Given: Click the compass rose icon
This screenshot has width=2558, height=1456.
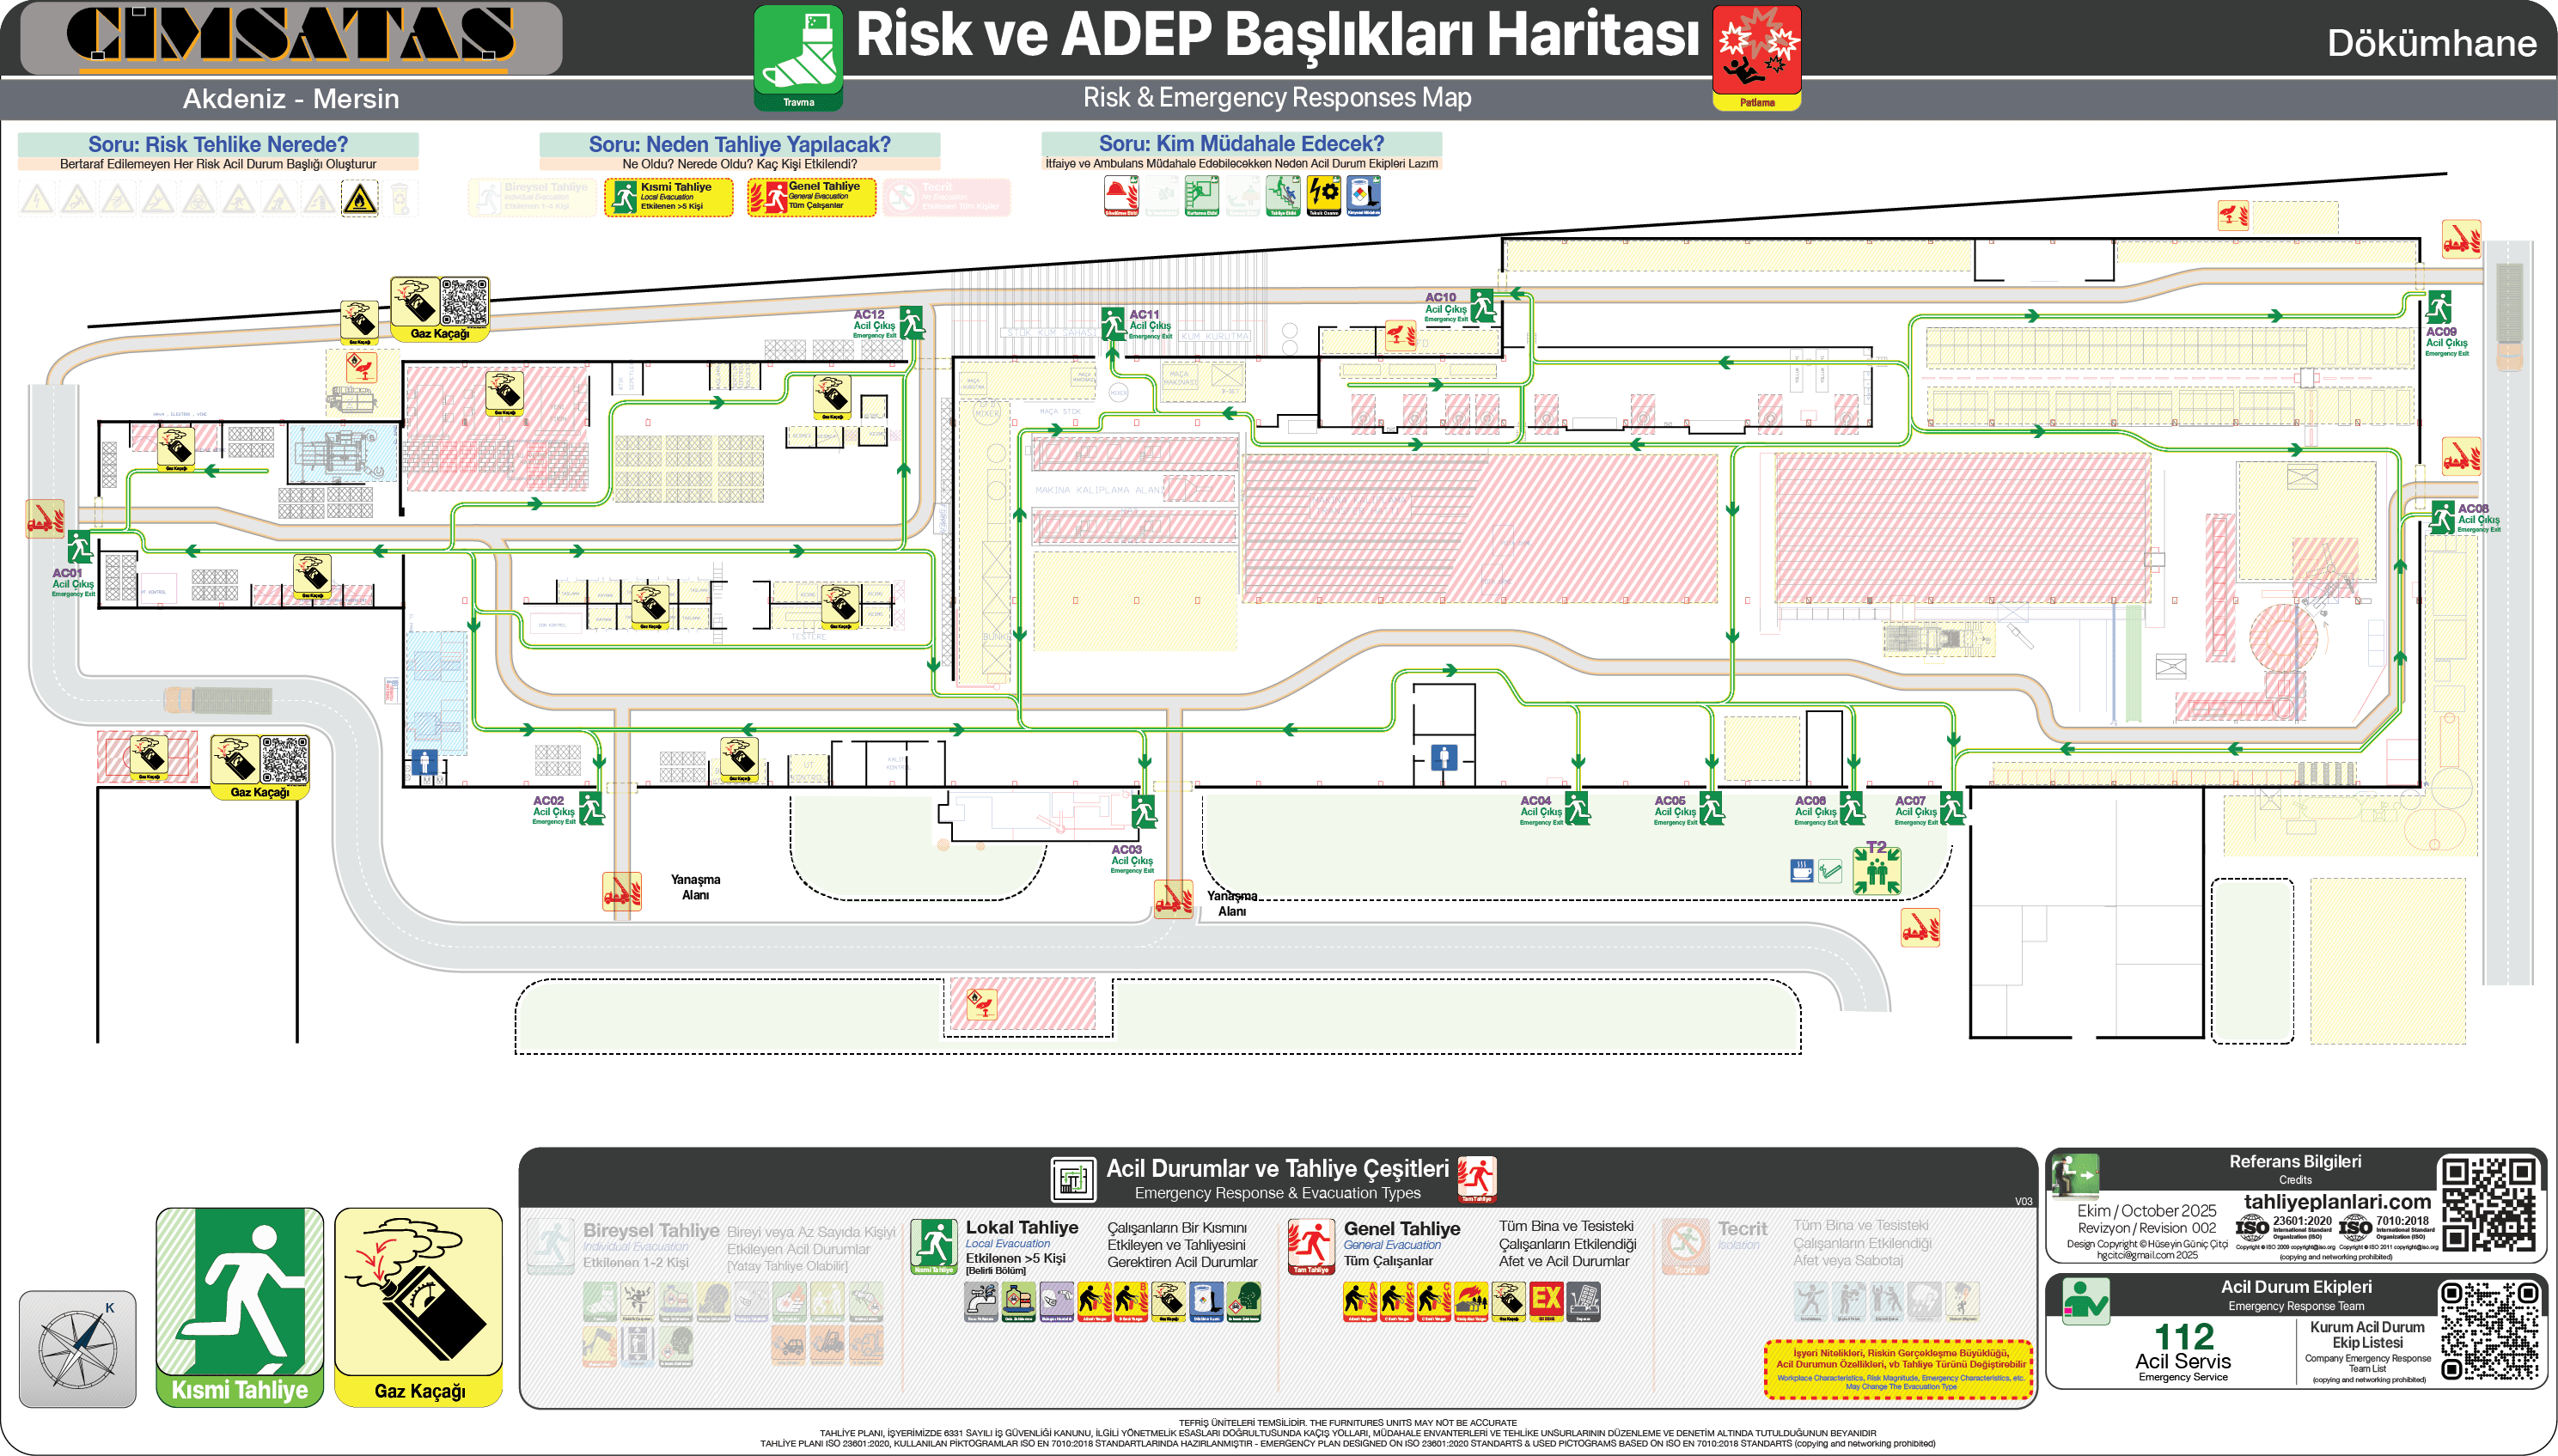Looking at the screenshot, I should click(x=77, y=1348).
